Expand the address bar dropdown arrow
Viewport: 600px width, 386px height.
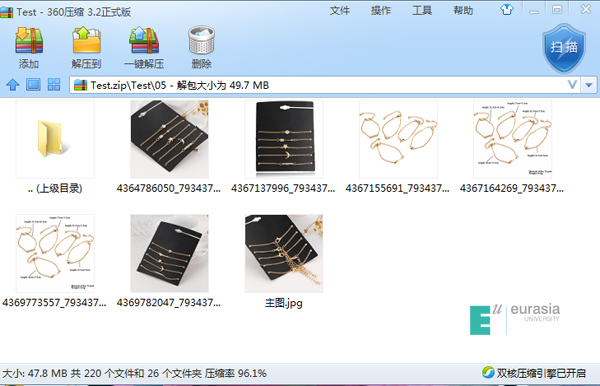[589, 85]
